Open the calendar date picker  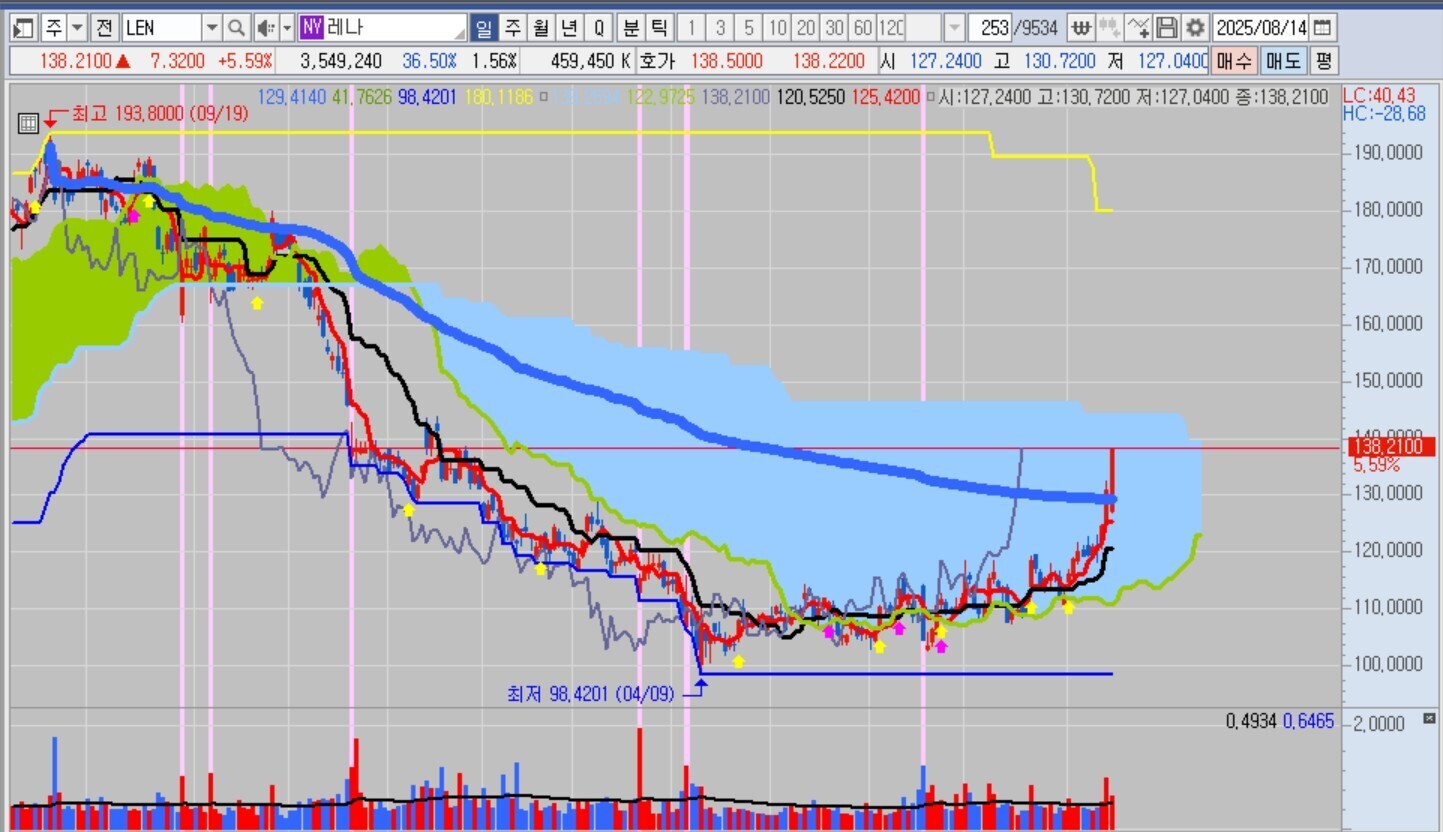tap(1322, 27)
